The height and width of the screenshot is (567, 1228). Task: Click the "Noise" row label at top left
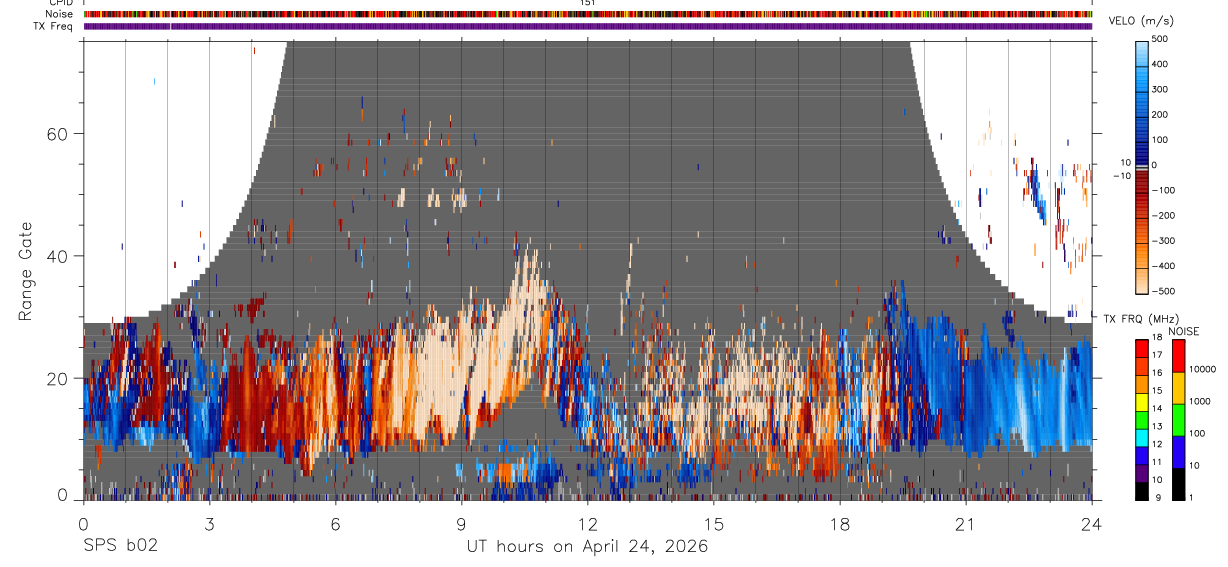click(59, 14)
